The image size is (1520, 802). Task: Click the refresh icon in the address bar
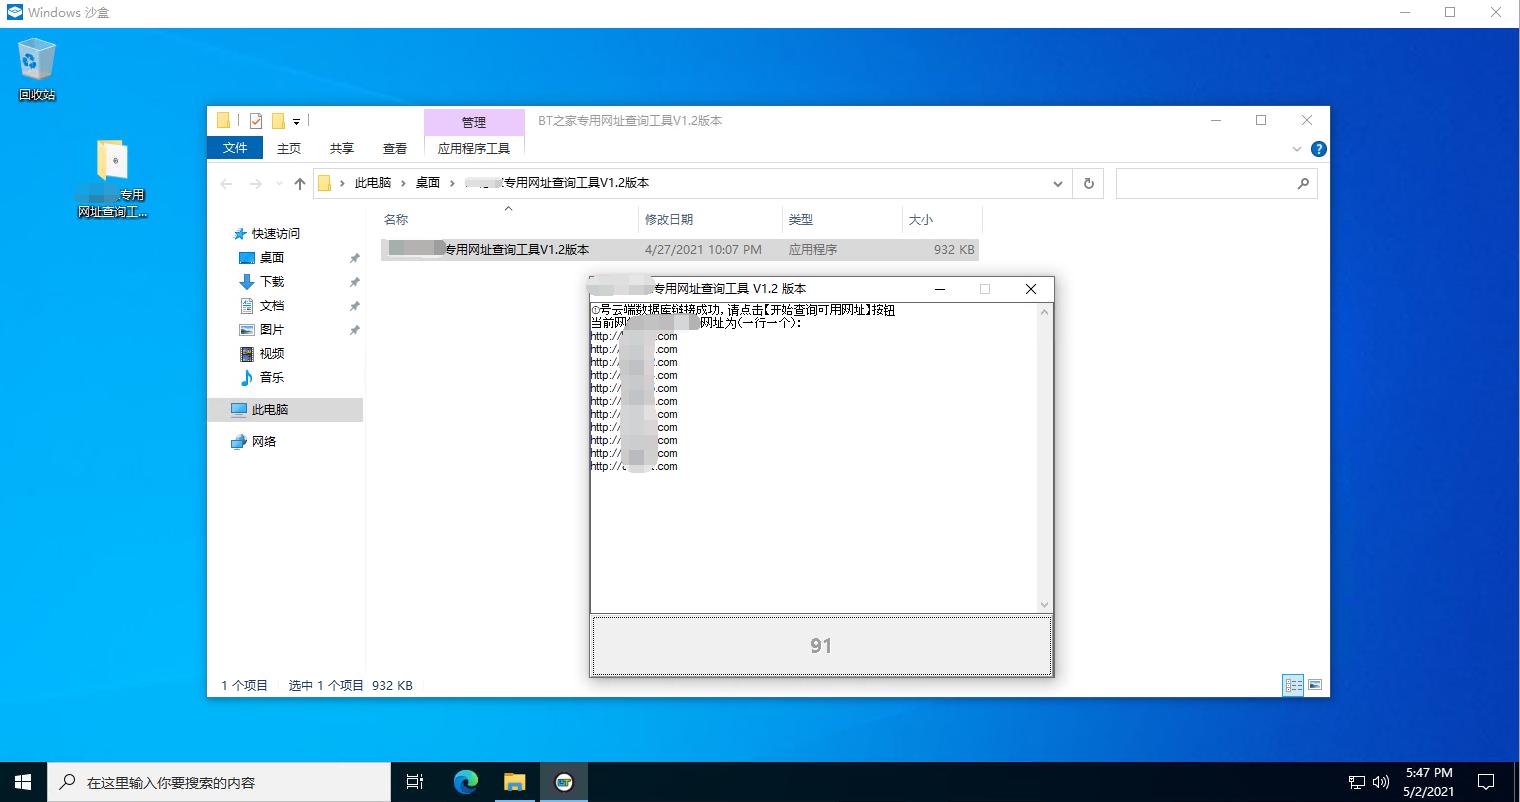pyautogui.click(x=1088, y=183)
